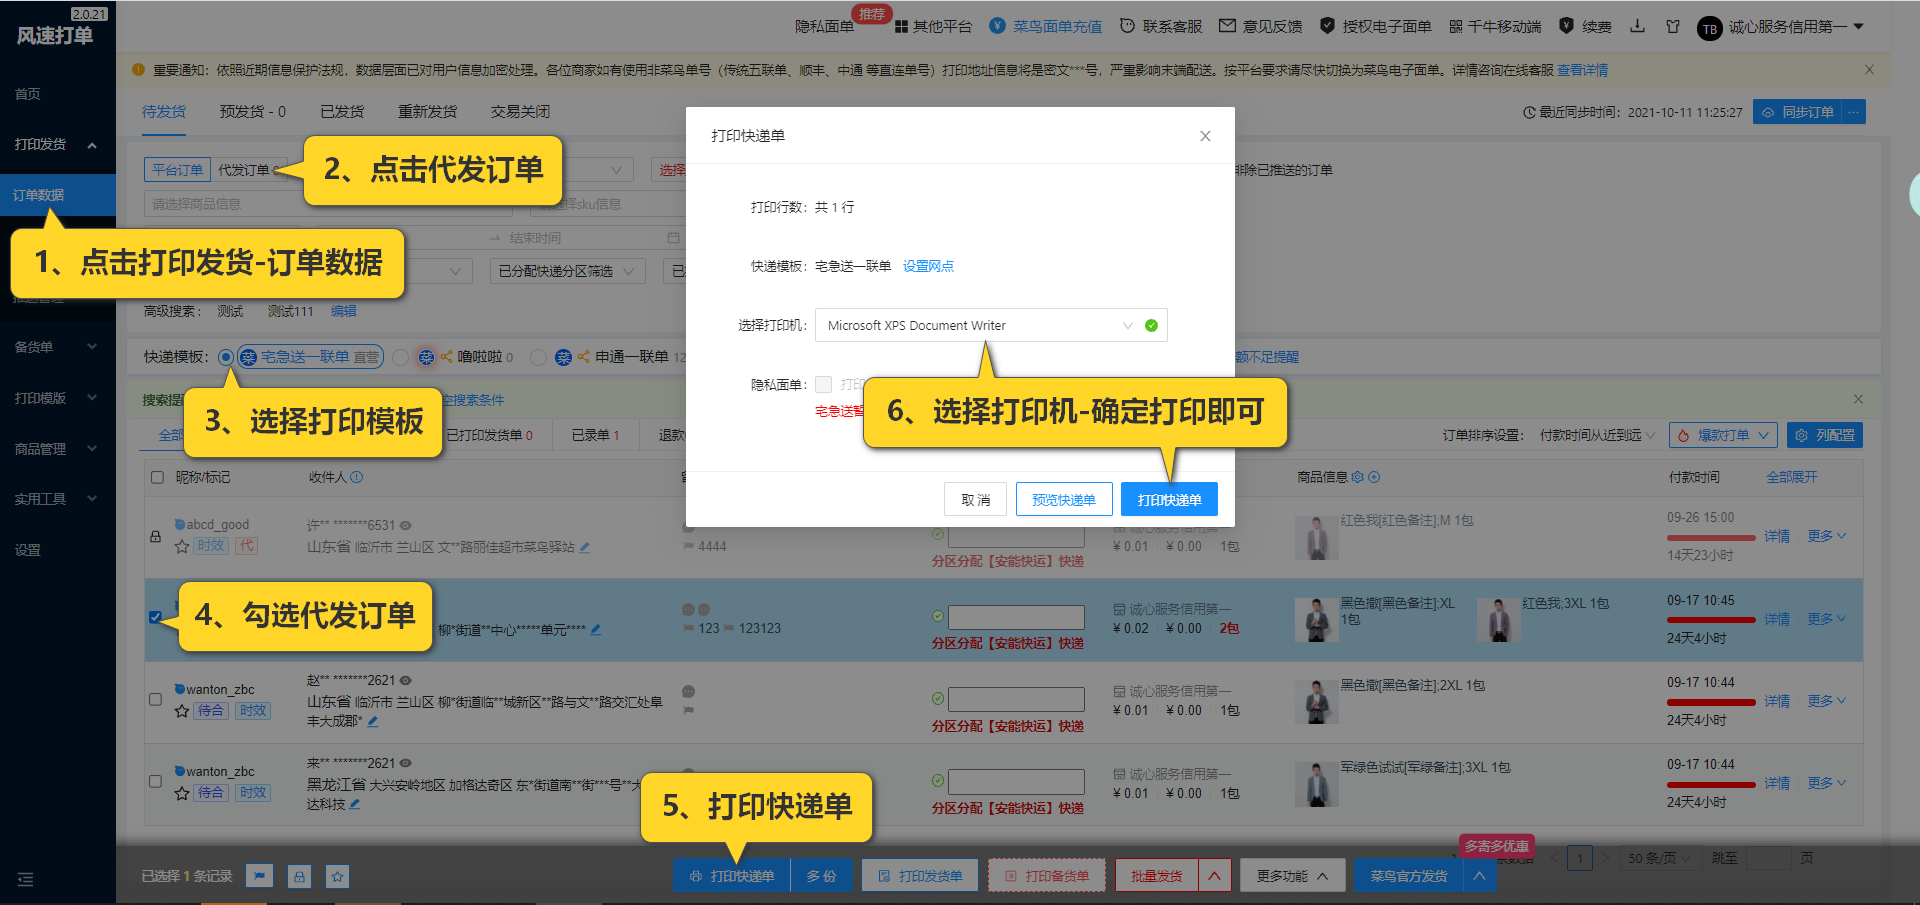The width and height of the screenshot is (1920, 905).
Task: Toggle 隐私面单 checkbox in dialog
Action: (823, 384)
